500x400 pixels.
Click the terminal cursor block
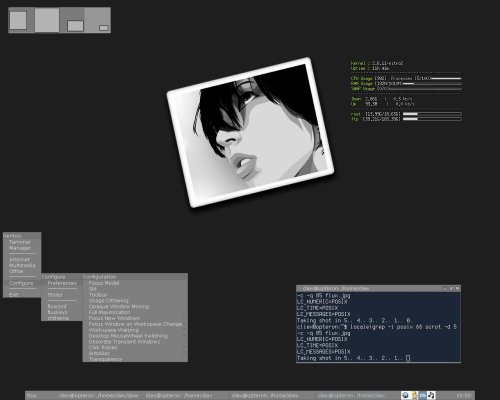pyautogui.click(x=408, y=358)
